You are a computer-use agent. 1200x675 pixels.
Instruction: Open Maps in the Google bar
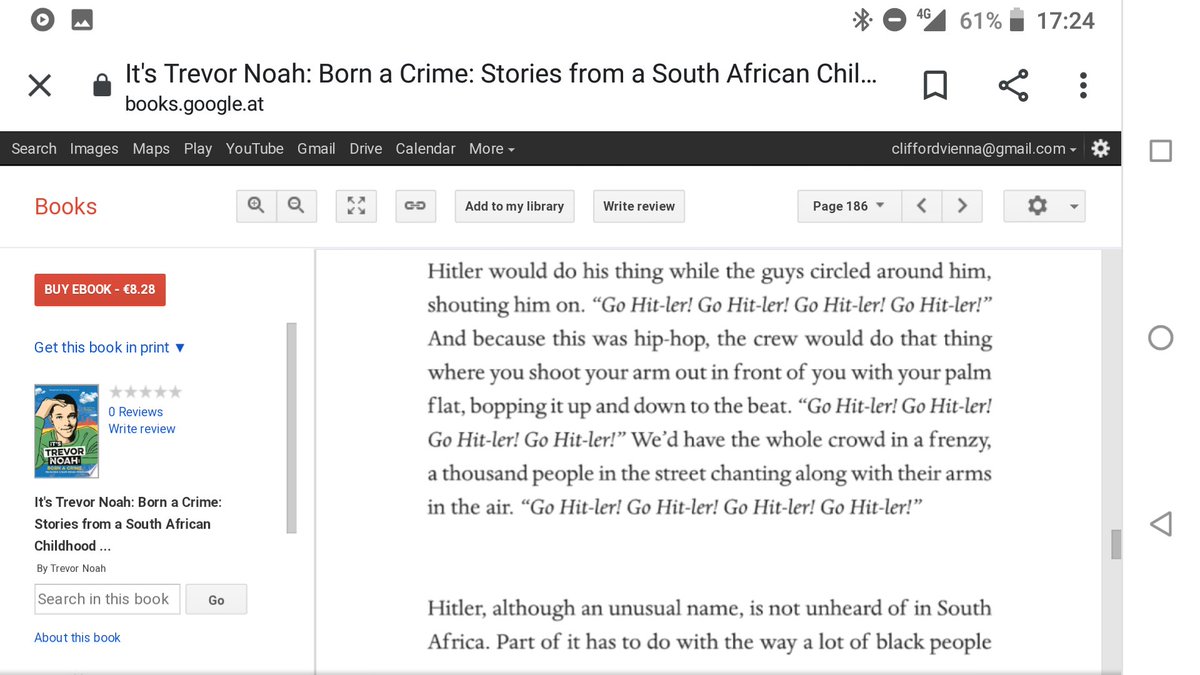click(x=151, y=148)
